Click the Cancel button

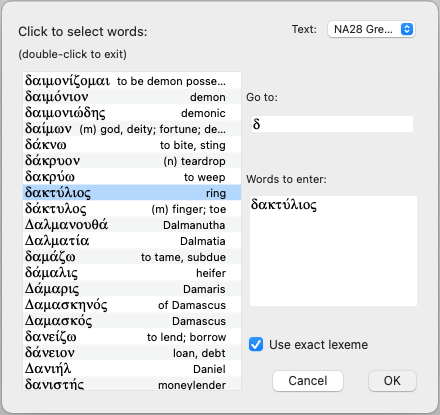pos(308,381)
